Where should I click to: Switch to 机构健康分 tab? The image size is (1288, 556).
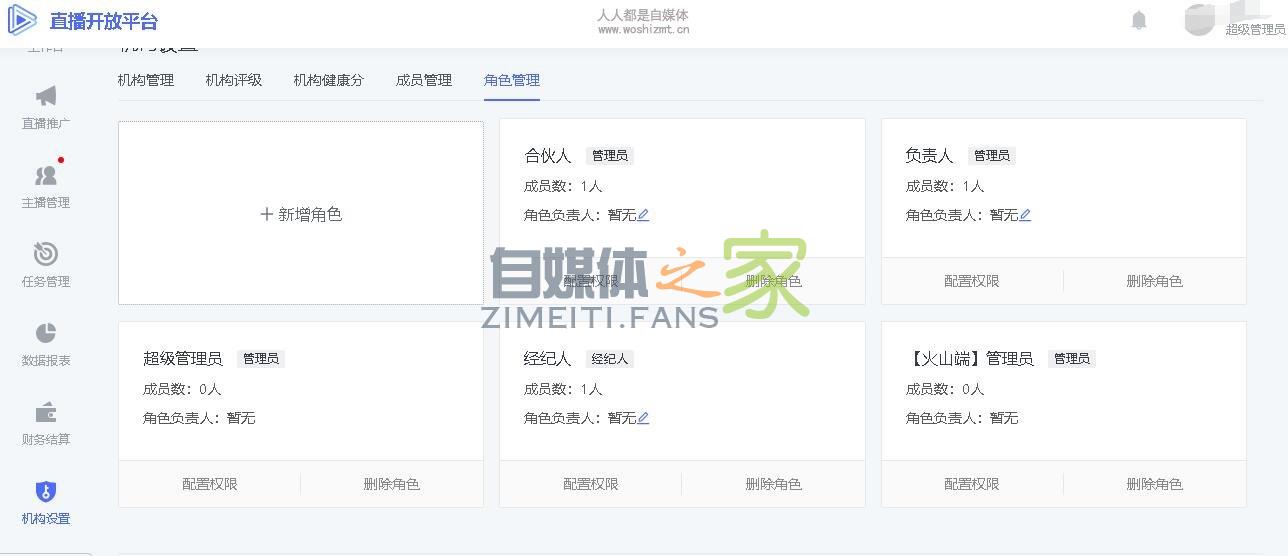click(329, 80)
